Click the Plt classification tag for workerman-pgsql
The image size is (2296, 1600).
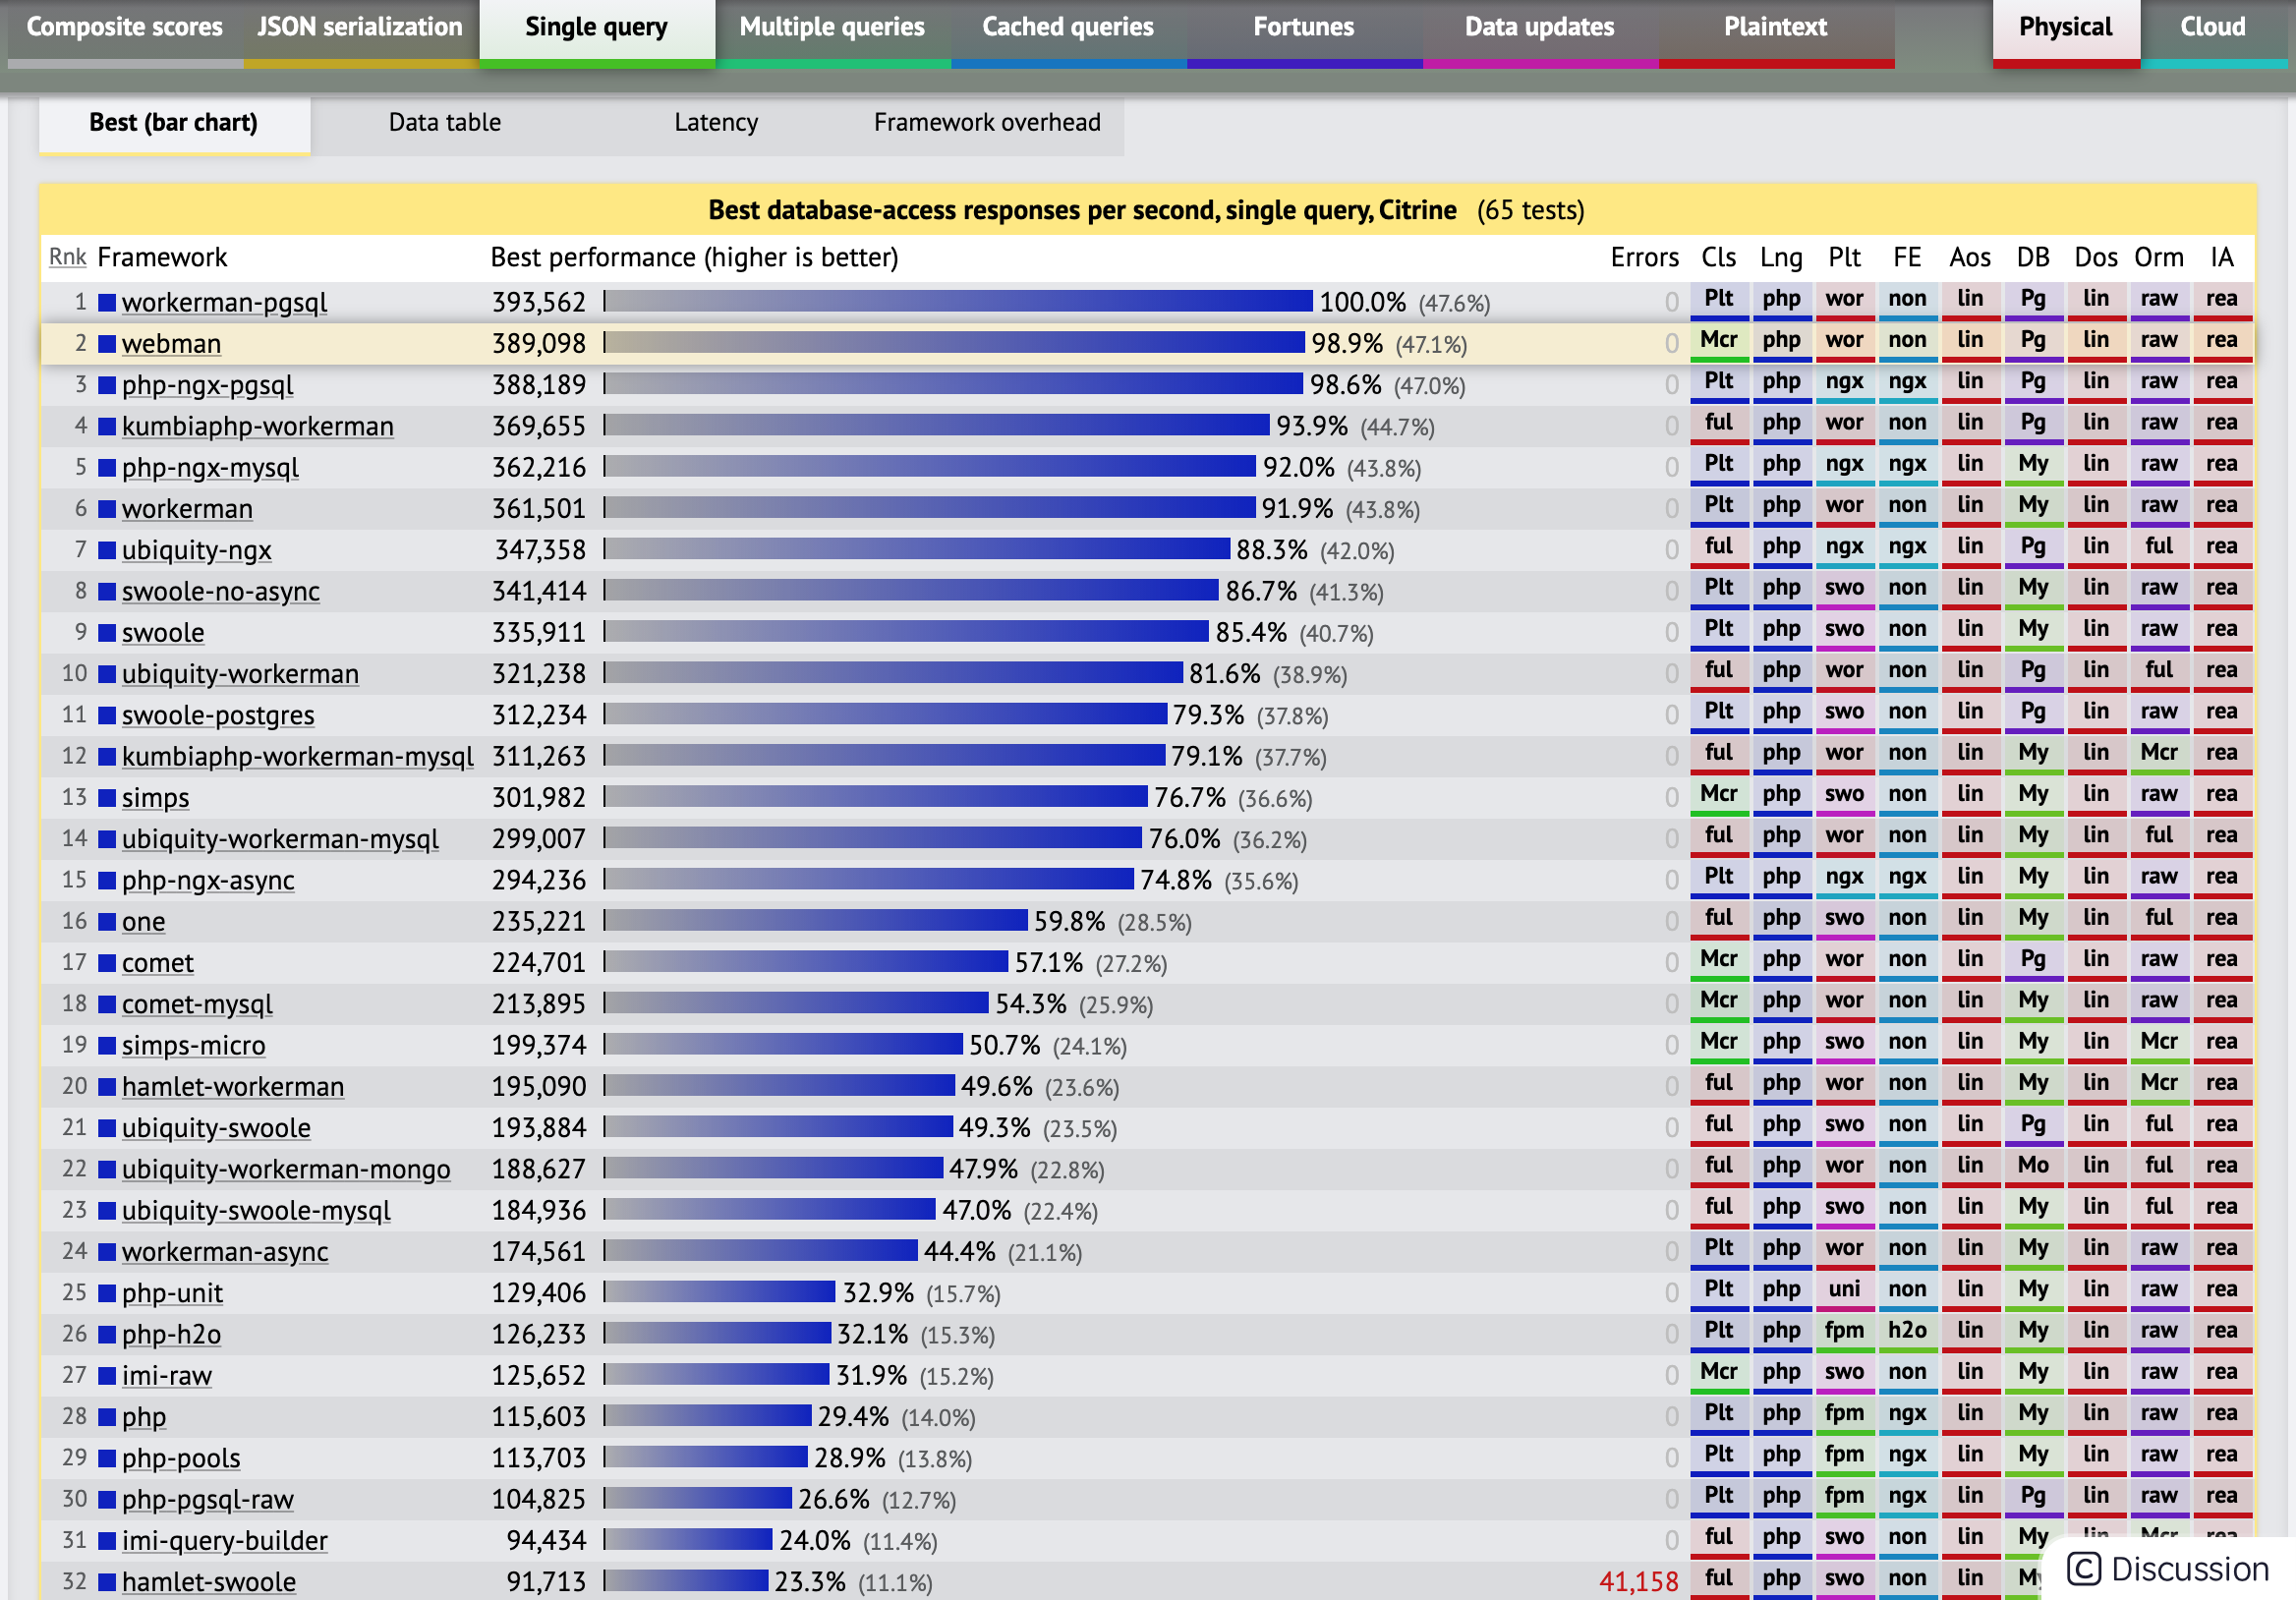[1718, 299]
